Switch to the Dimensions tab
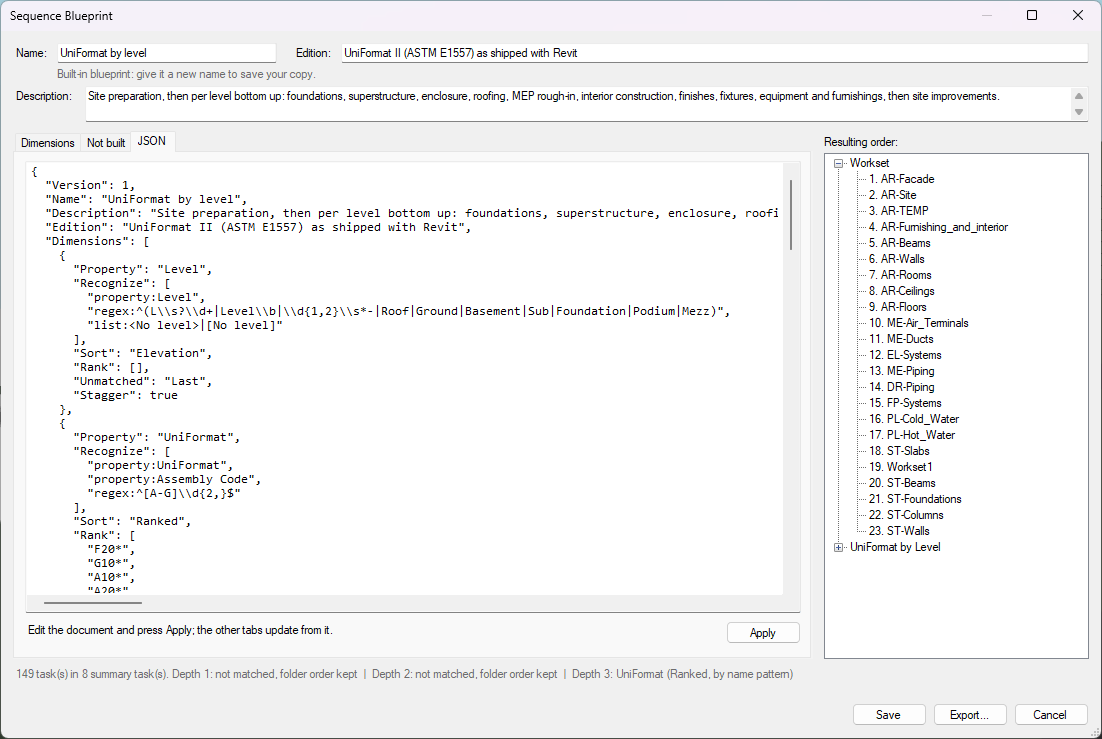The height and width of the screenshot is (739, 1102). pos(48,143)
